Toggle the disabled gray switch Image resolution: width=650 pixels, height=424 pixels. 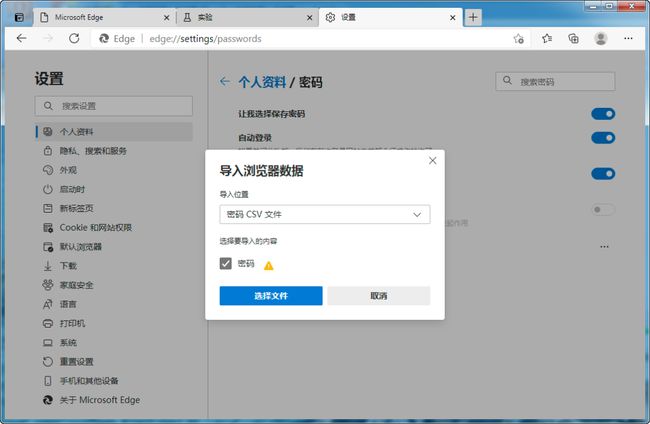point(603,209)
